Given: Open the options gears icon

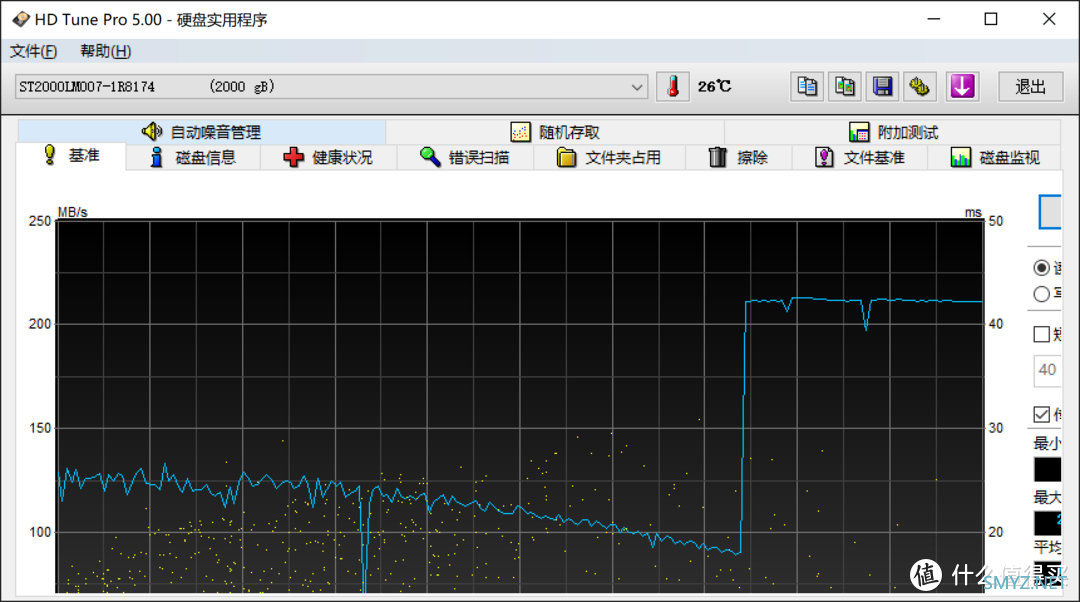Looking at the screenshot, I should tap(920, 87).
